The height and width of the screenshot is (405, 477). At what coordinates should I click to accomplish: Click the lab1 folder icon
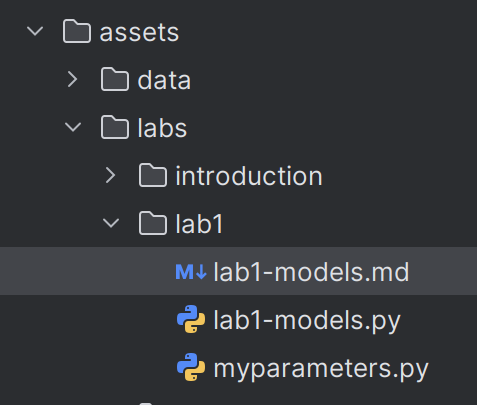point(153,223)
